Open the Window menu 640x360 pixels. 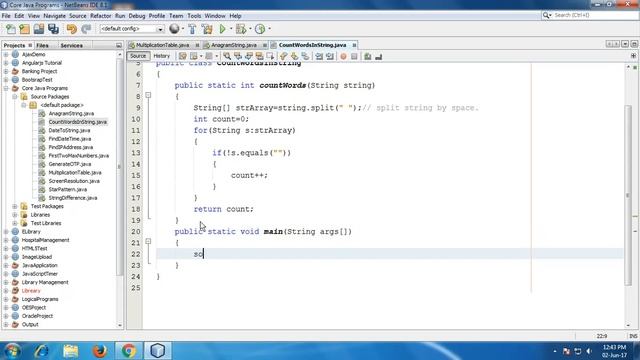(x=215, y=16)
